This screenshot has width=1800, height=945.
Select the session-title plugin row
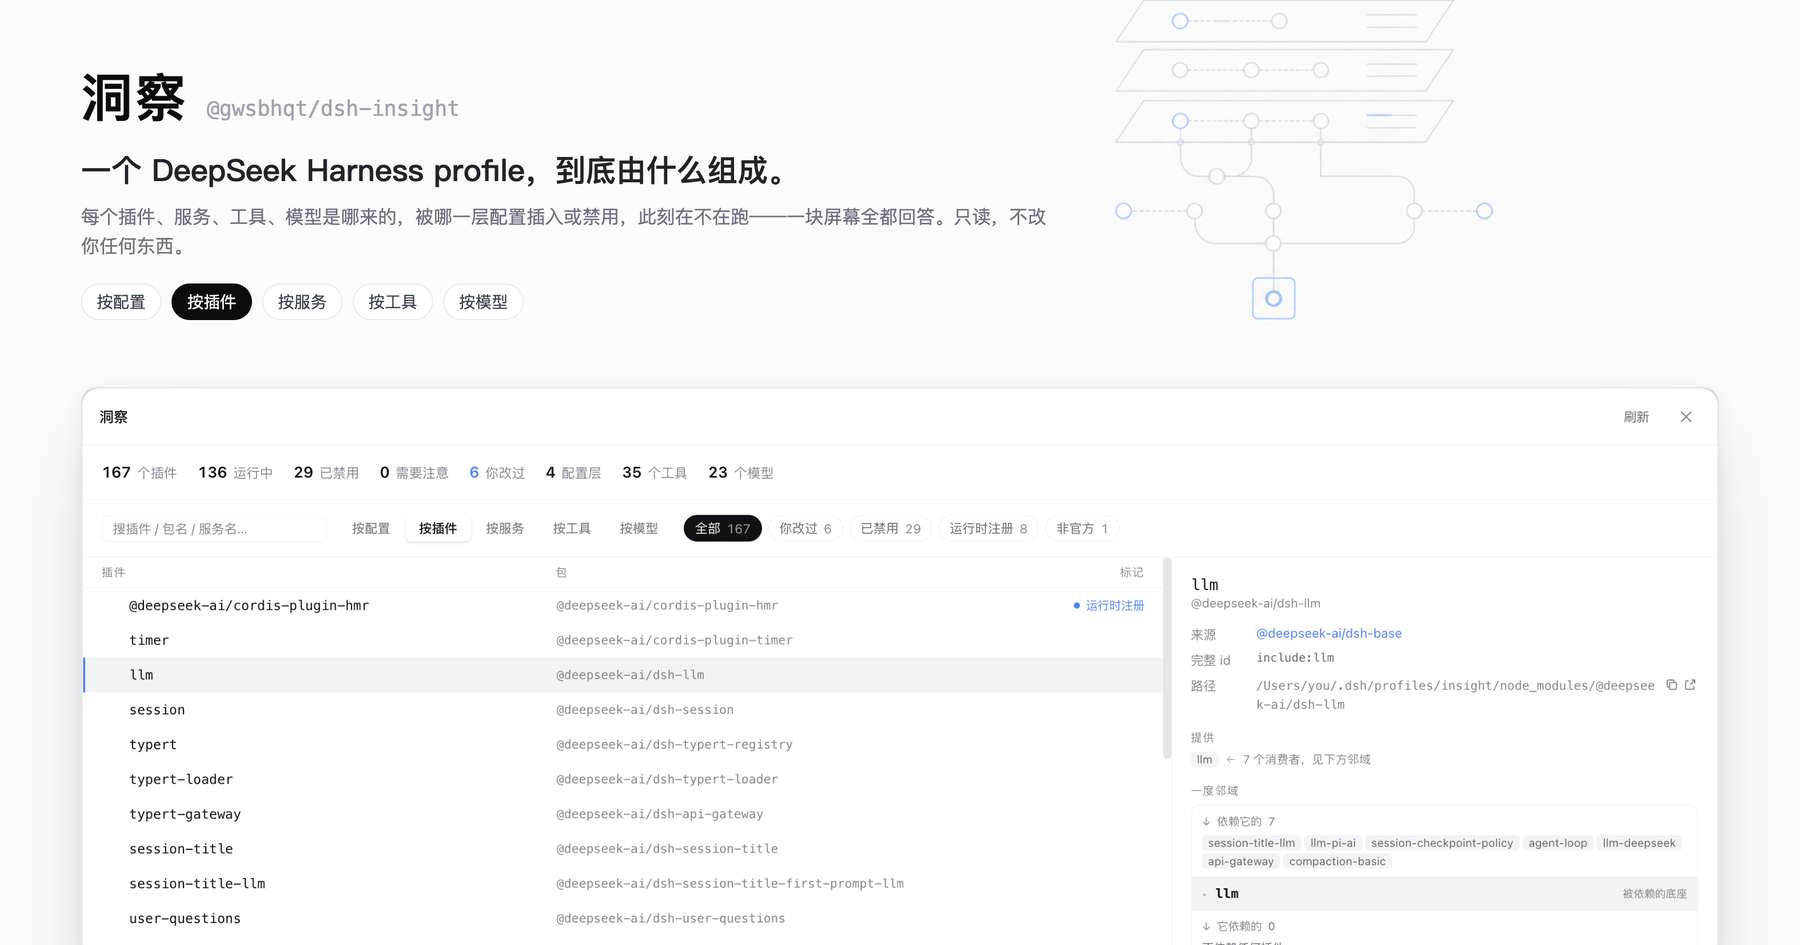coord(623,849)
